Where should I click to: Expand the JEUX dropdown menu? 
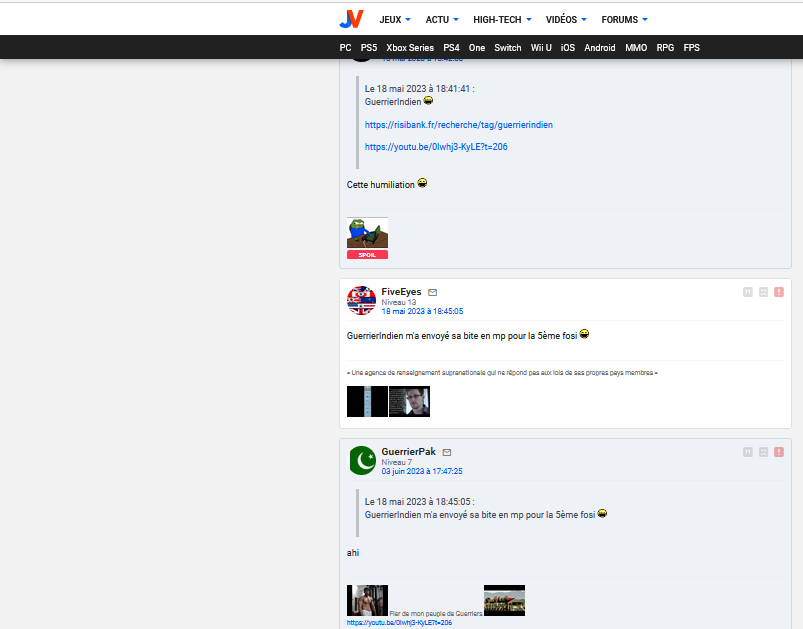(x=395, y=19)
